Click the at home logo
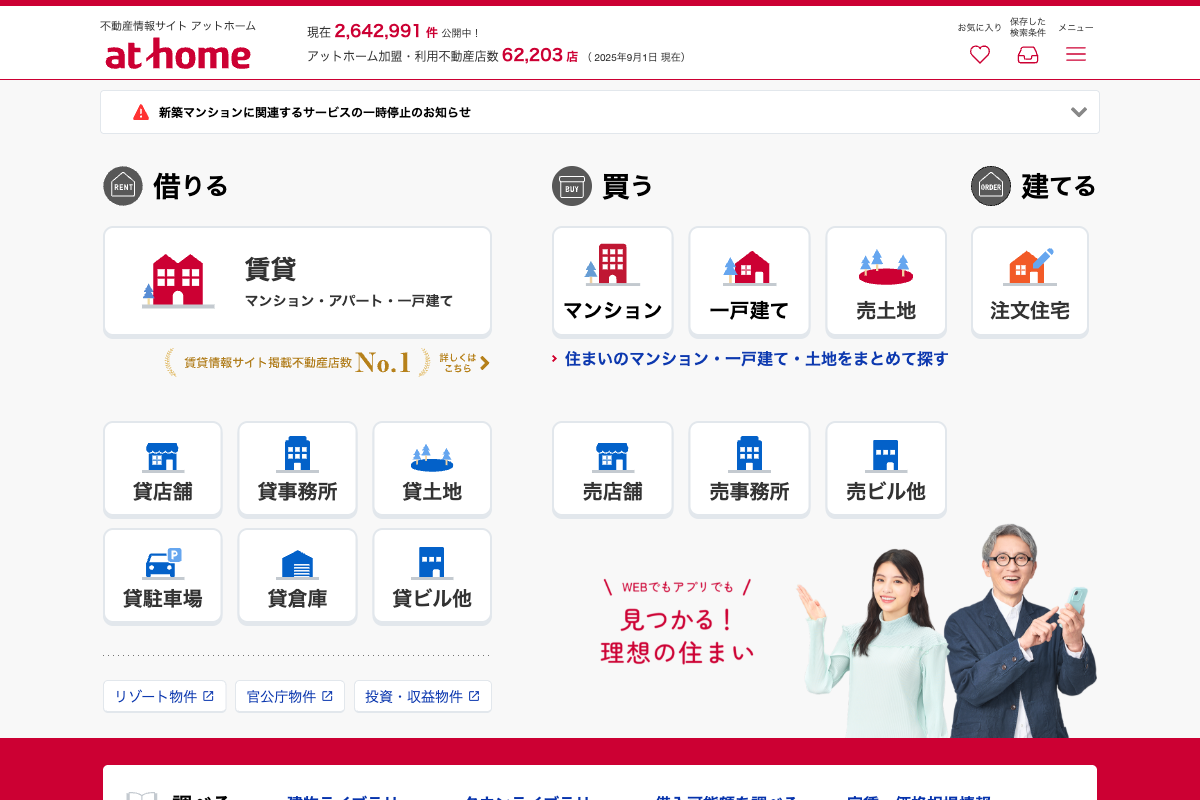 pyautogui.click(x=178, y=54)
